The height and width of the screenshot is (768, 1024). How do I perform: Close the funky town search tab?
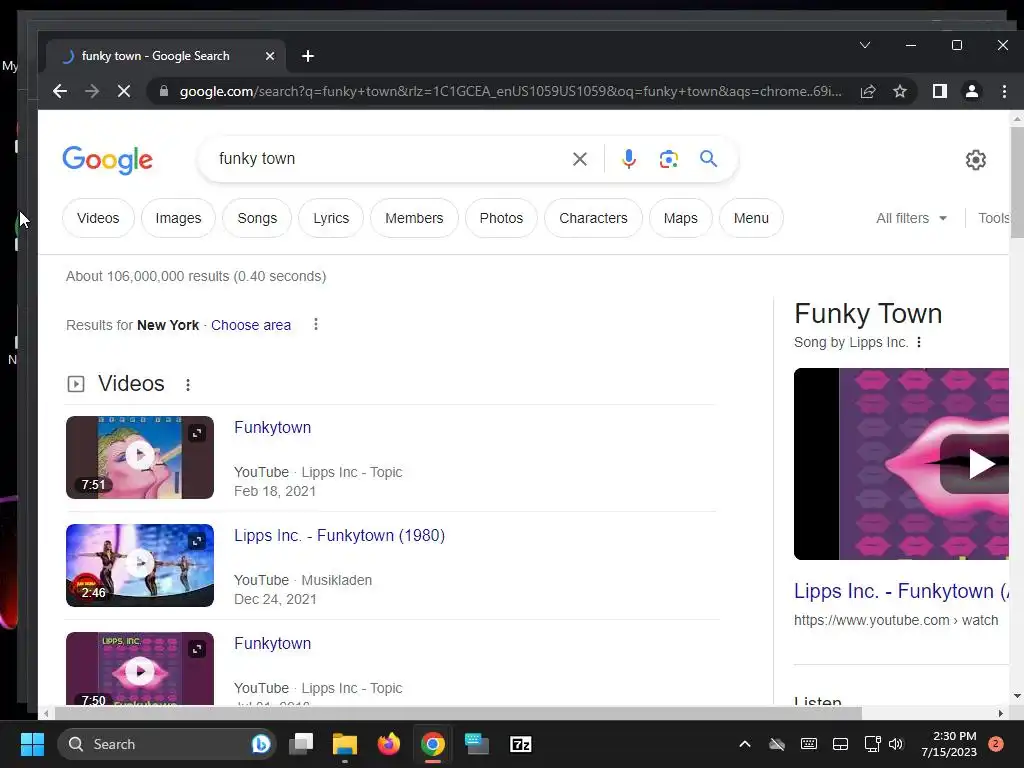[270, 56]
